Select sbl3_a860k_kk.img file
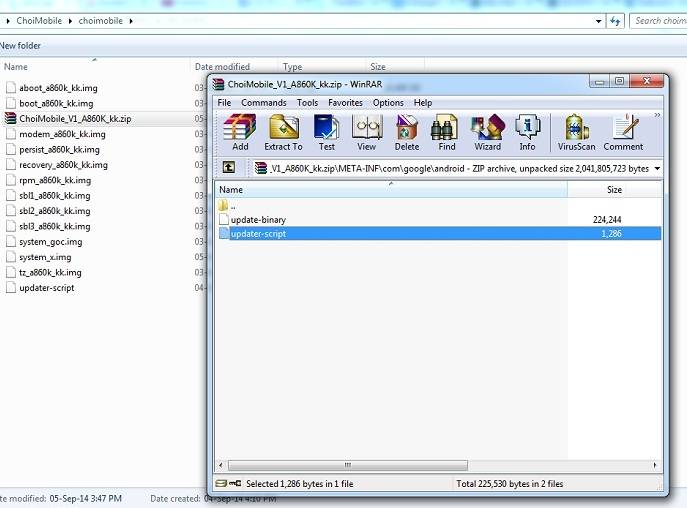Image resolution: width=687 pixels, height=508 pixels. tap(48, 226)
